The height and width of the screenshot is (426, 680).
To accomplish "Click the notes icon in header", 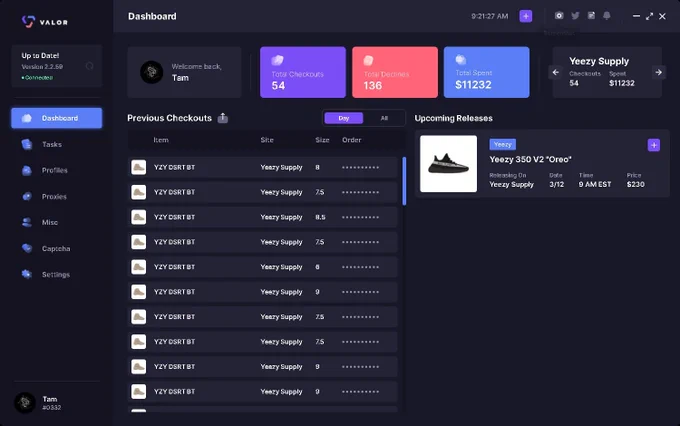I will (591, 16).
